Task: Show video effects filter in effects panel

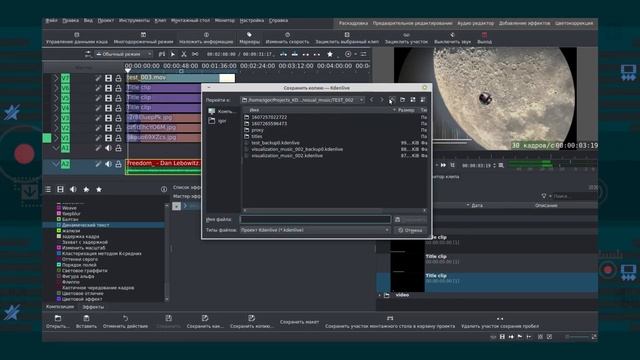Action: 60,189
